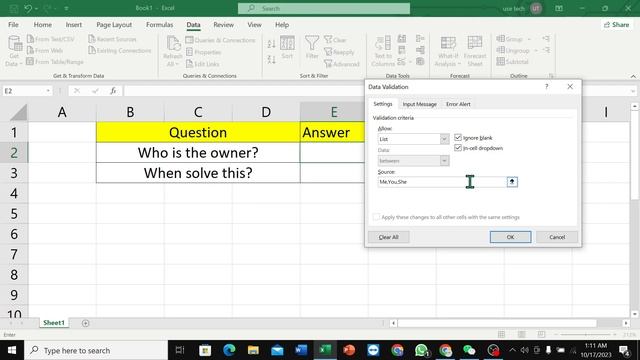This screenshot has height=360, width=640.
Task: Open the Allow list dropdown
Action: coord(444,139)
